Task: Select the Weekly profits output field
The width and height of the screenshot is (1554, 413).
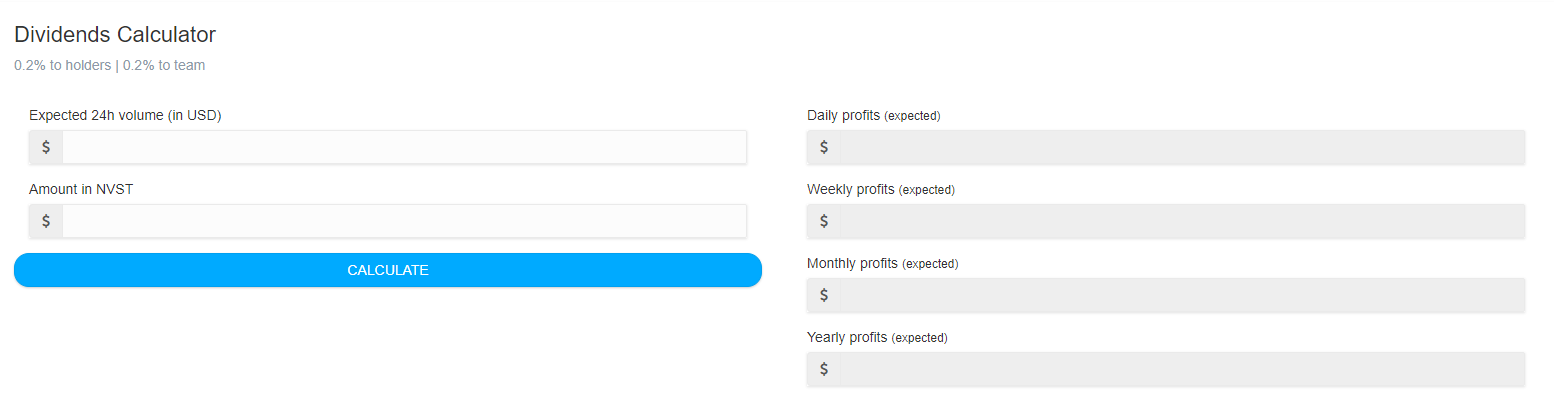Action: (1182, 221)
